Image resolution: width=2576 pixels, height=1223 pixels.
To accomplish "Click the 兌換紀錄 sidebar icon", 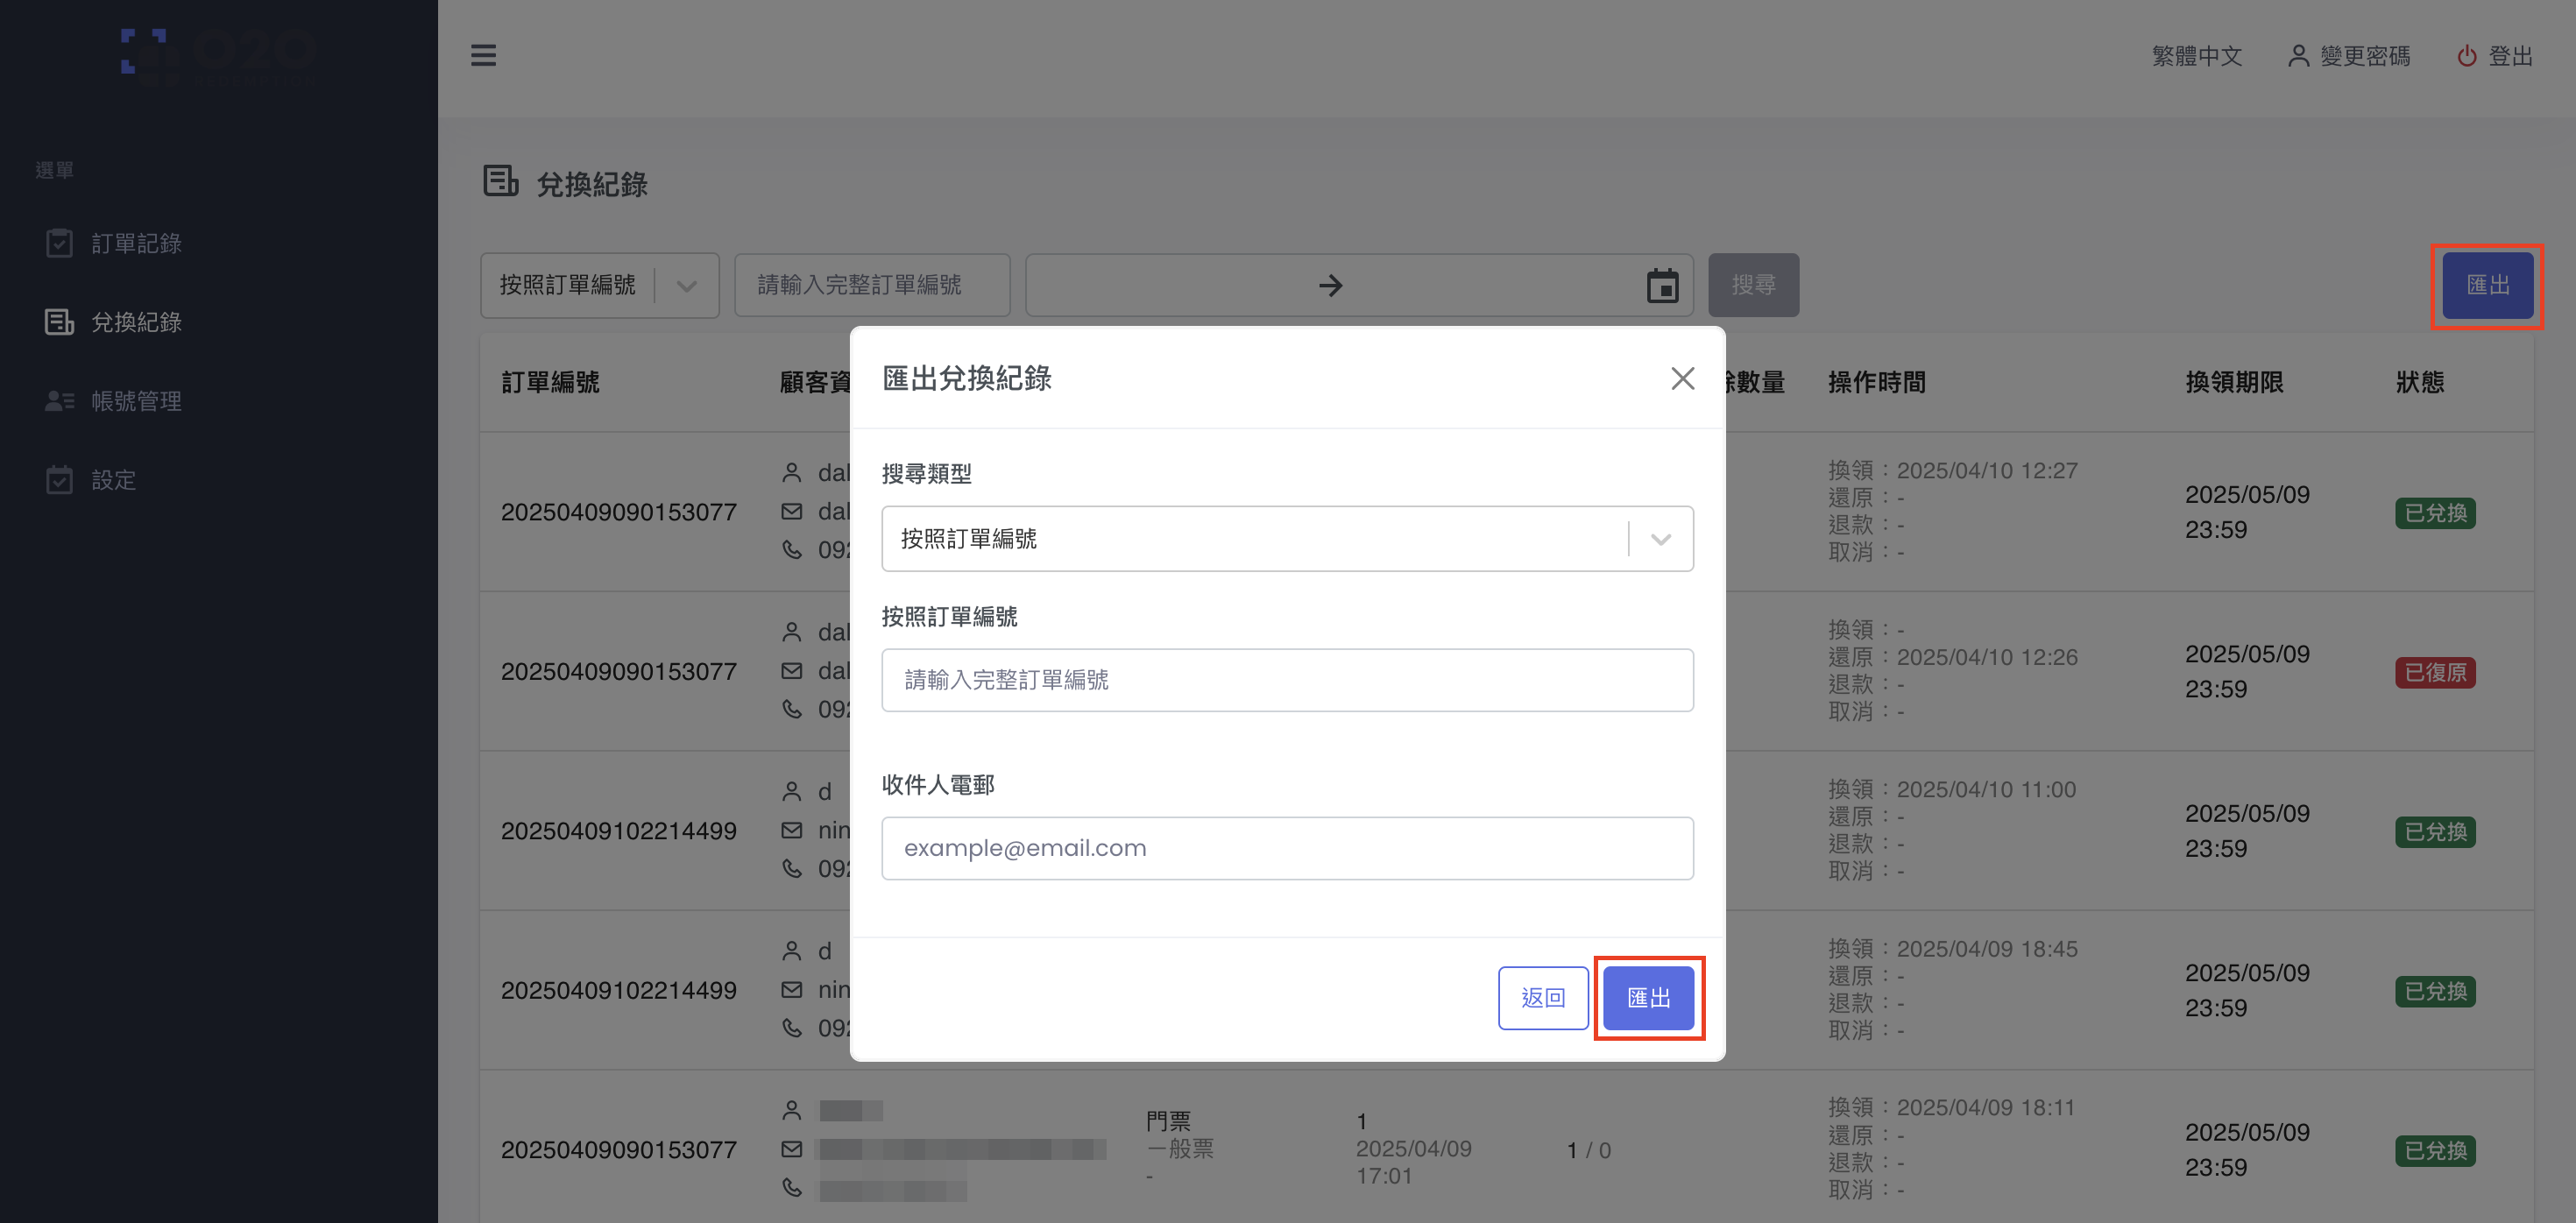I will [59, 322].
